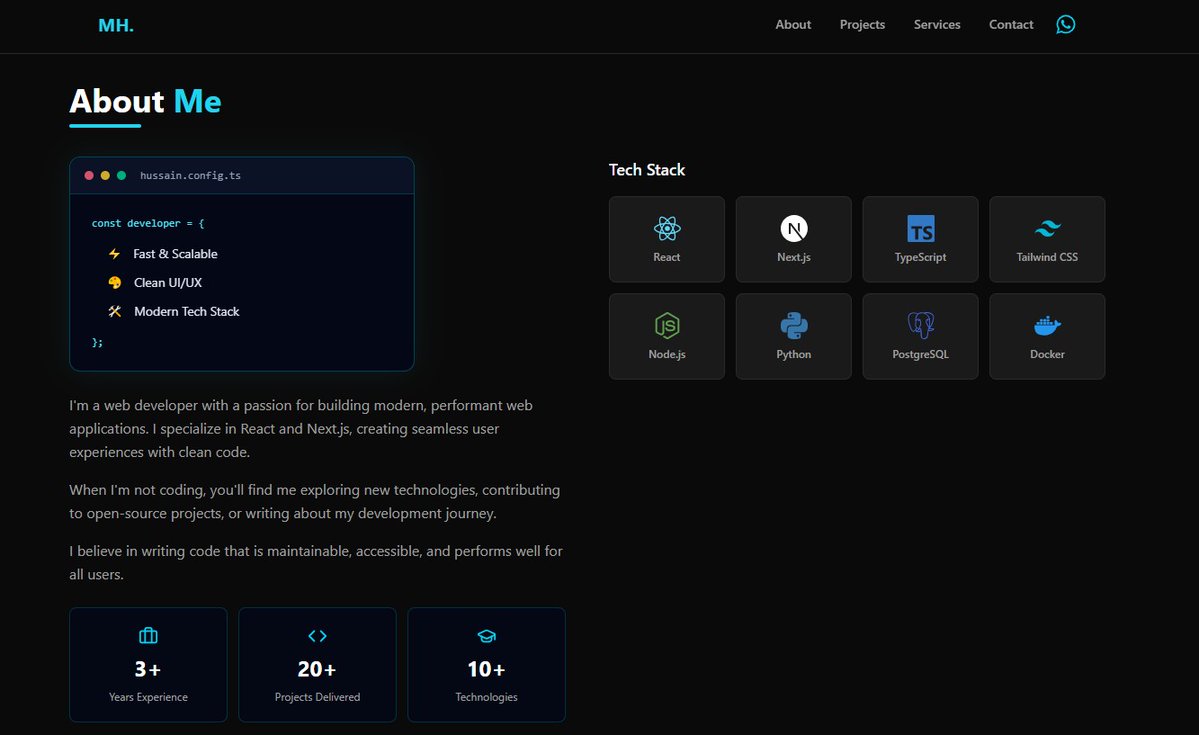Screen dimensions: 1199x735
Task: Click the 'Tech Stack' heading
Action: pos(647,170)
